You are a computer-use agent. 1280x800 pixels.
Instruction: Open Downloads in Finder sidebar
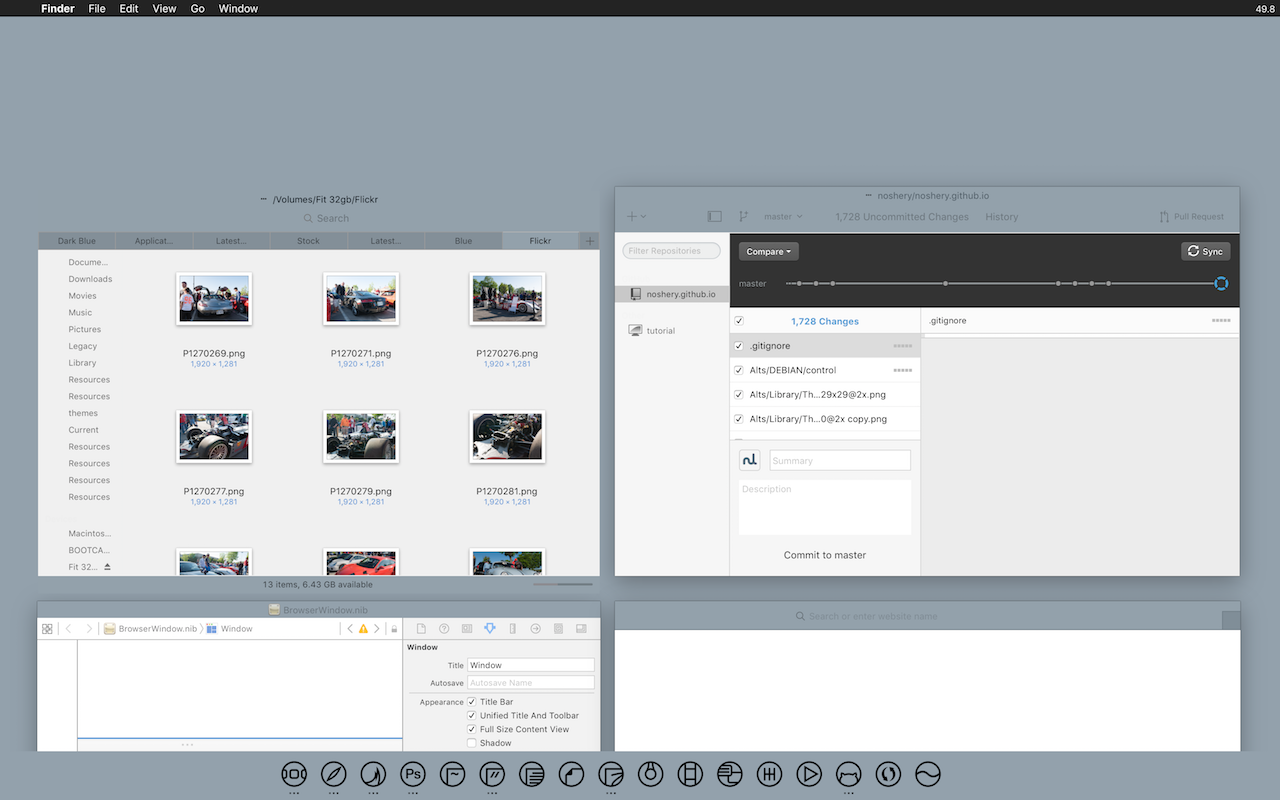coord(90,279)
